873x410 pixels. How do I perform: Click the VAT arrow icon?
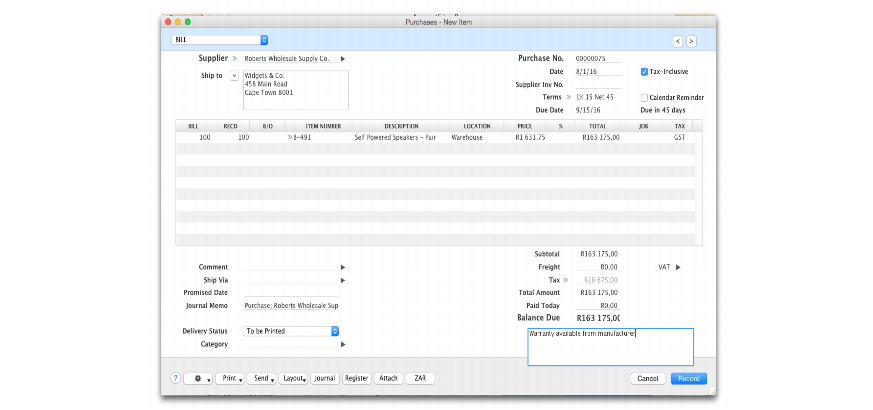[x=677, y=267]
